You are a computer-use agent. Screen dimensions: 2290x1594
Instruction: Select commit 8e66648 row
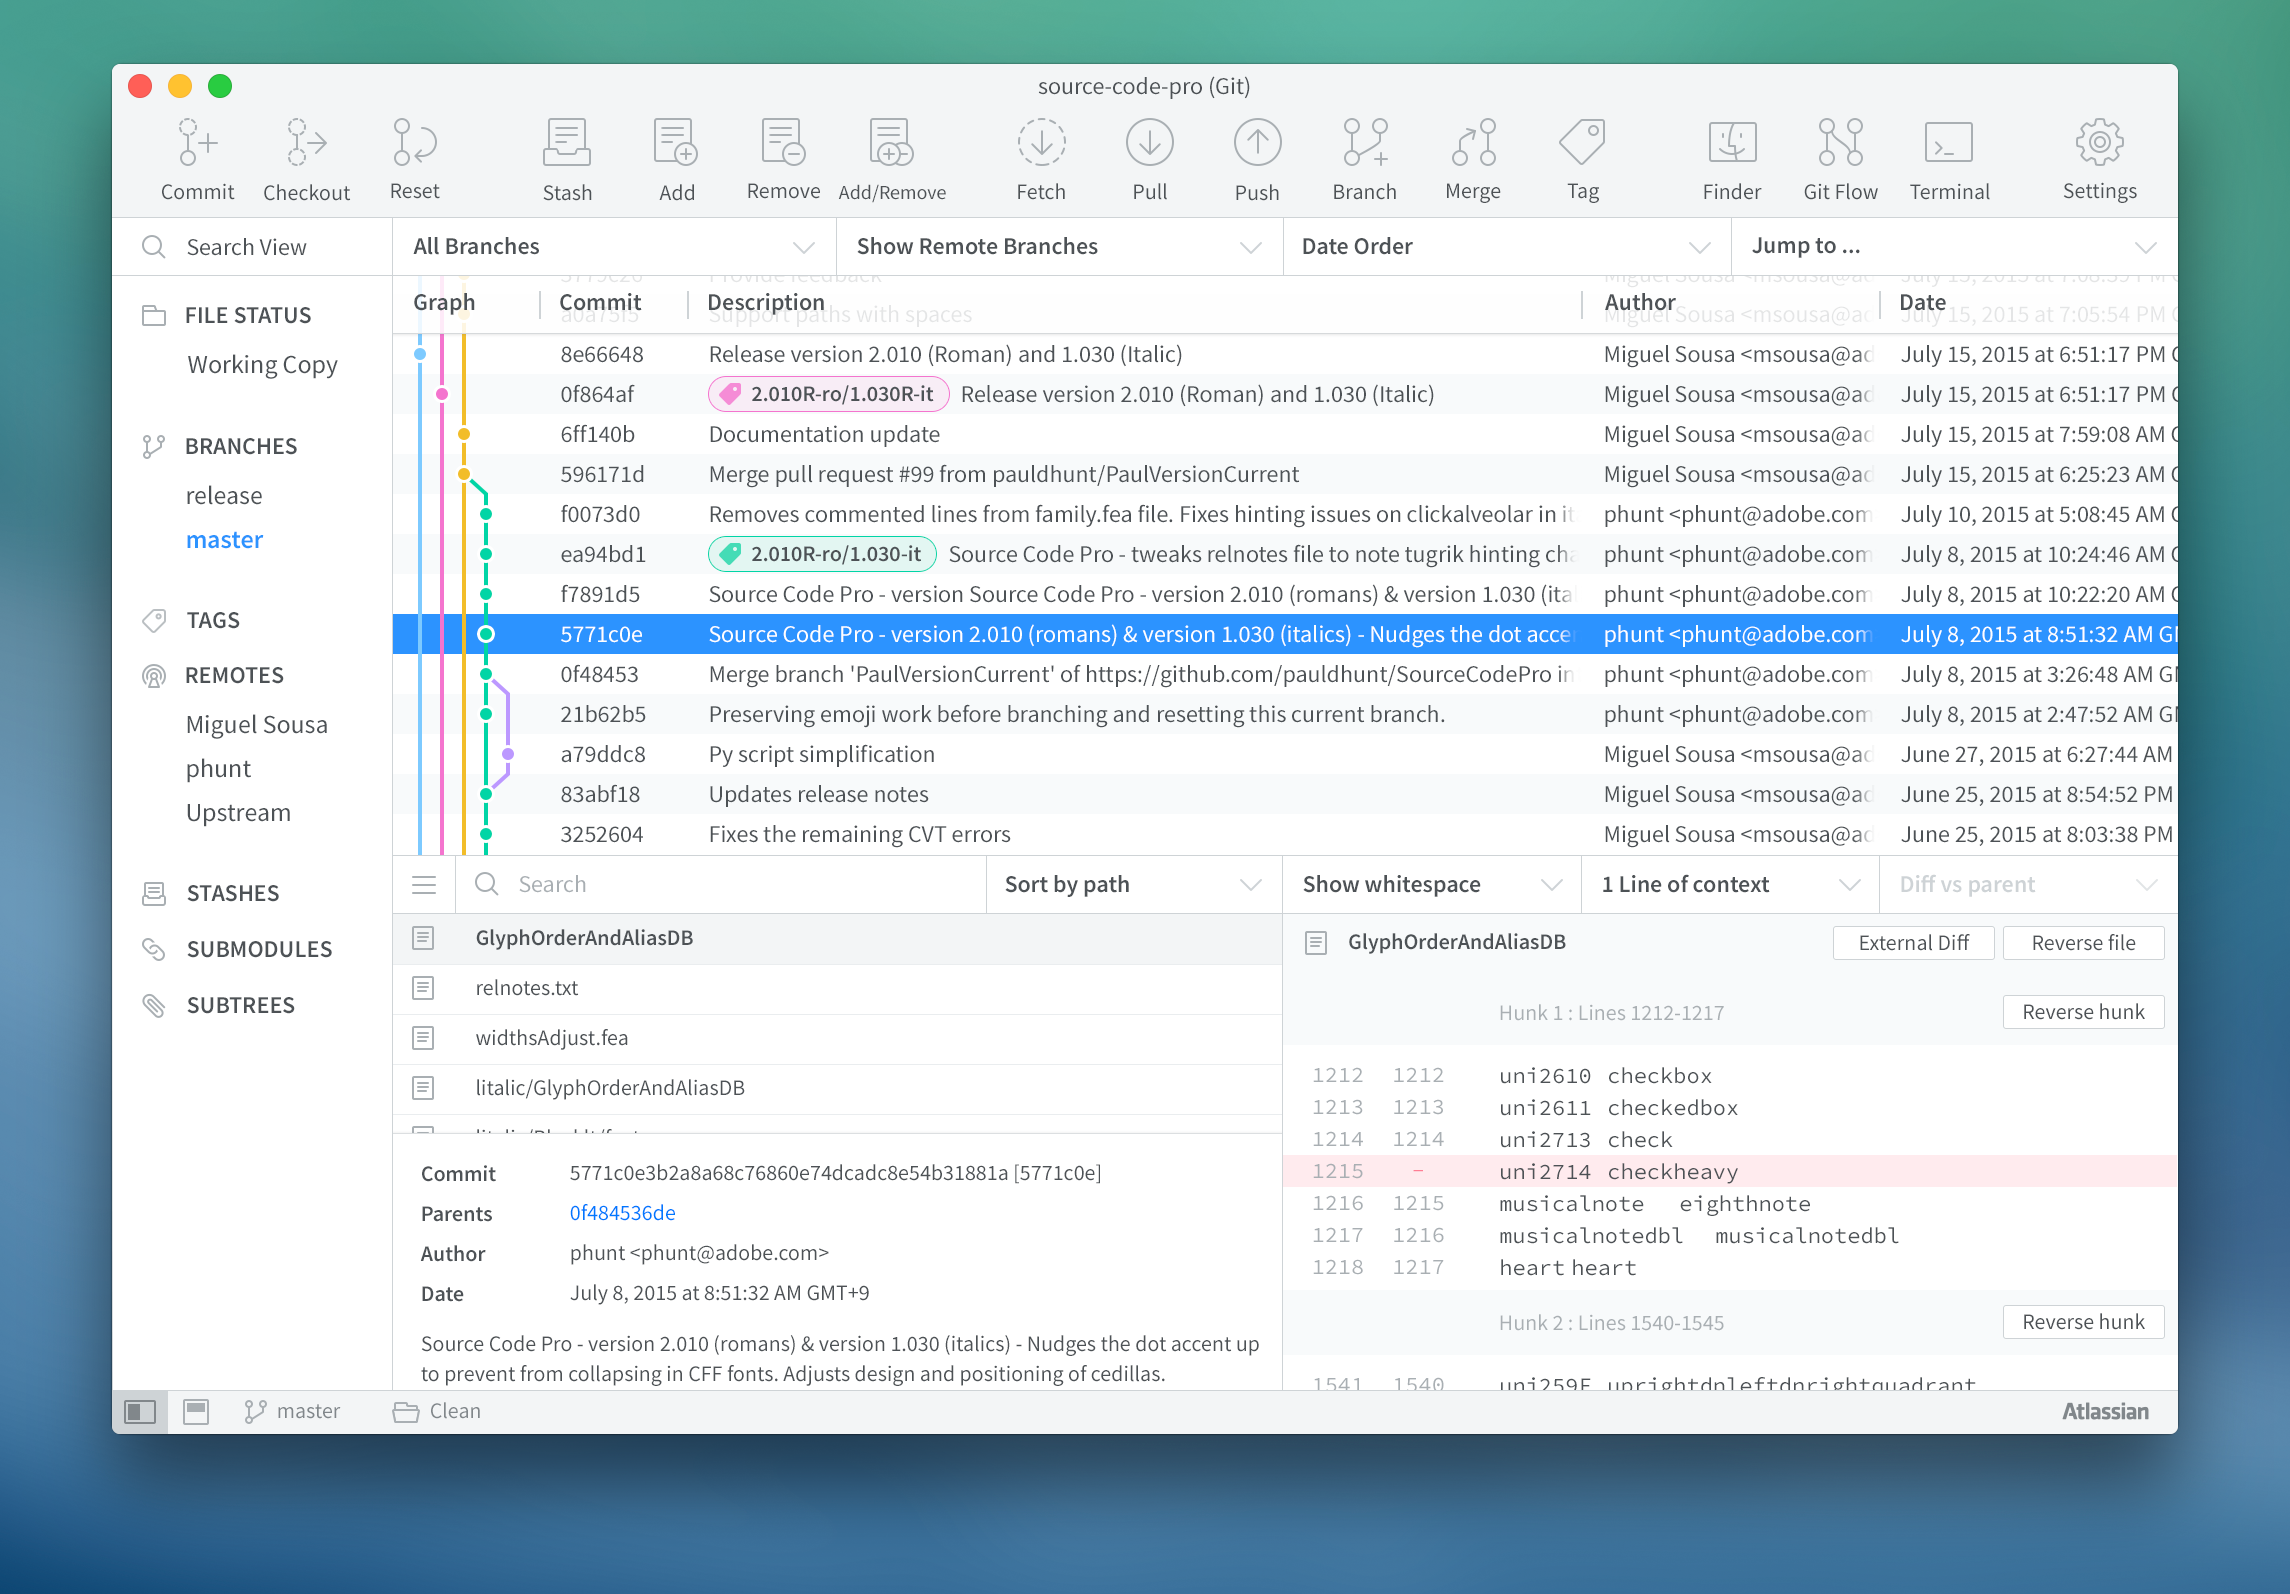pyautogui.click(x=1285, y=354)
